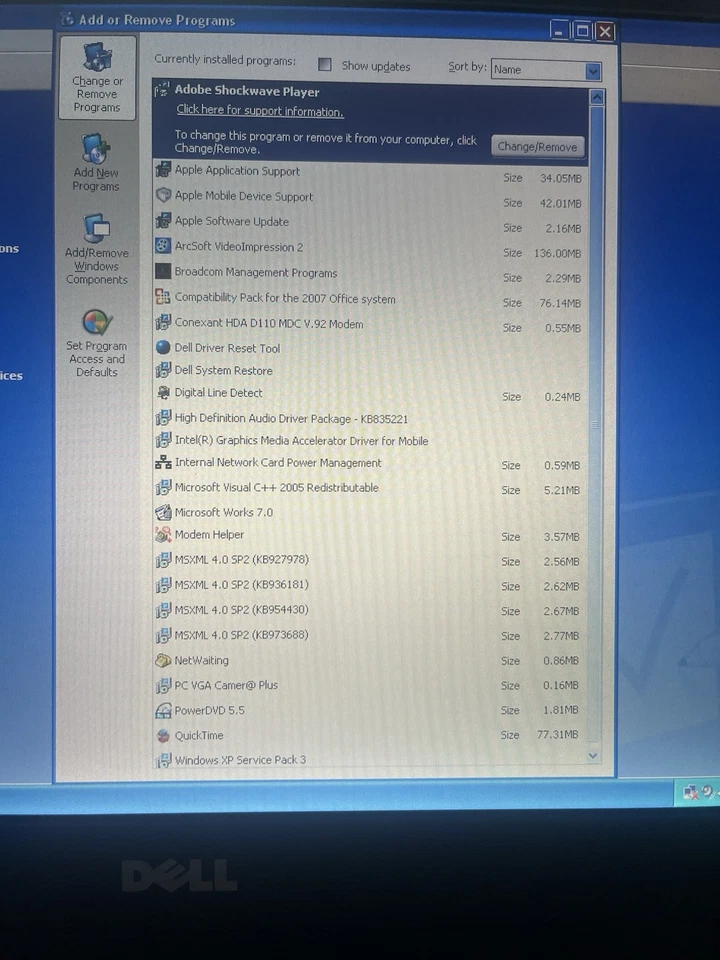Click High Definition Audio Driver Package icon
The width and height of the screenshot is (720, 960).
coord(163,418)
